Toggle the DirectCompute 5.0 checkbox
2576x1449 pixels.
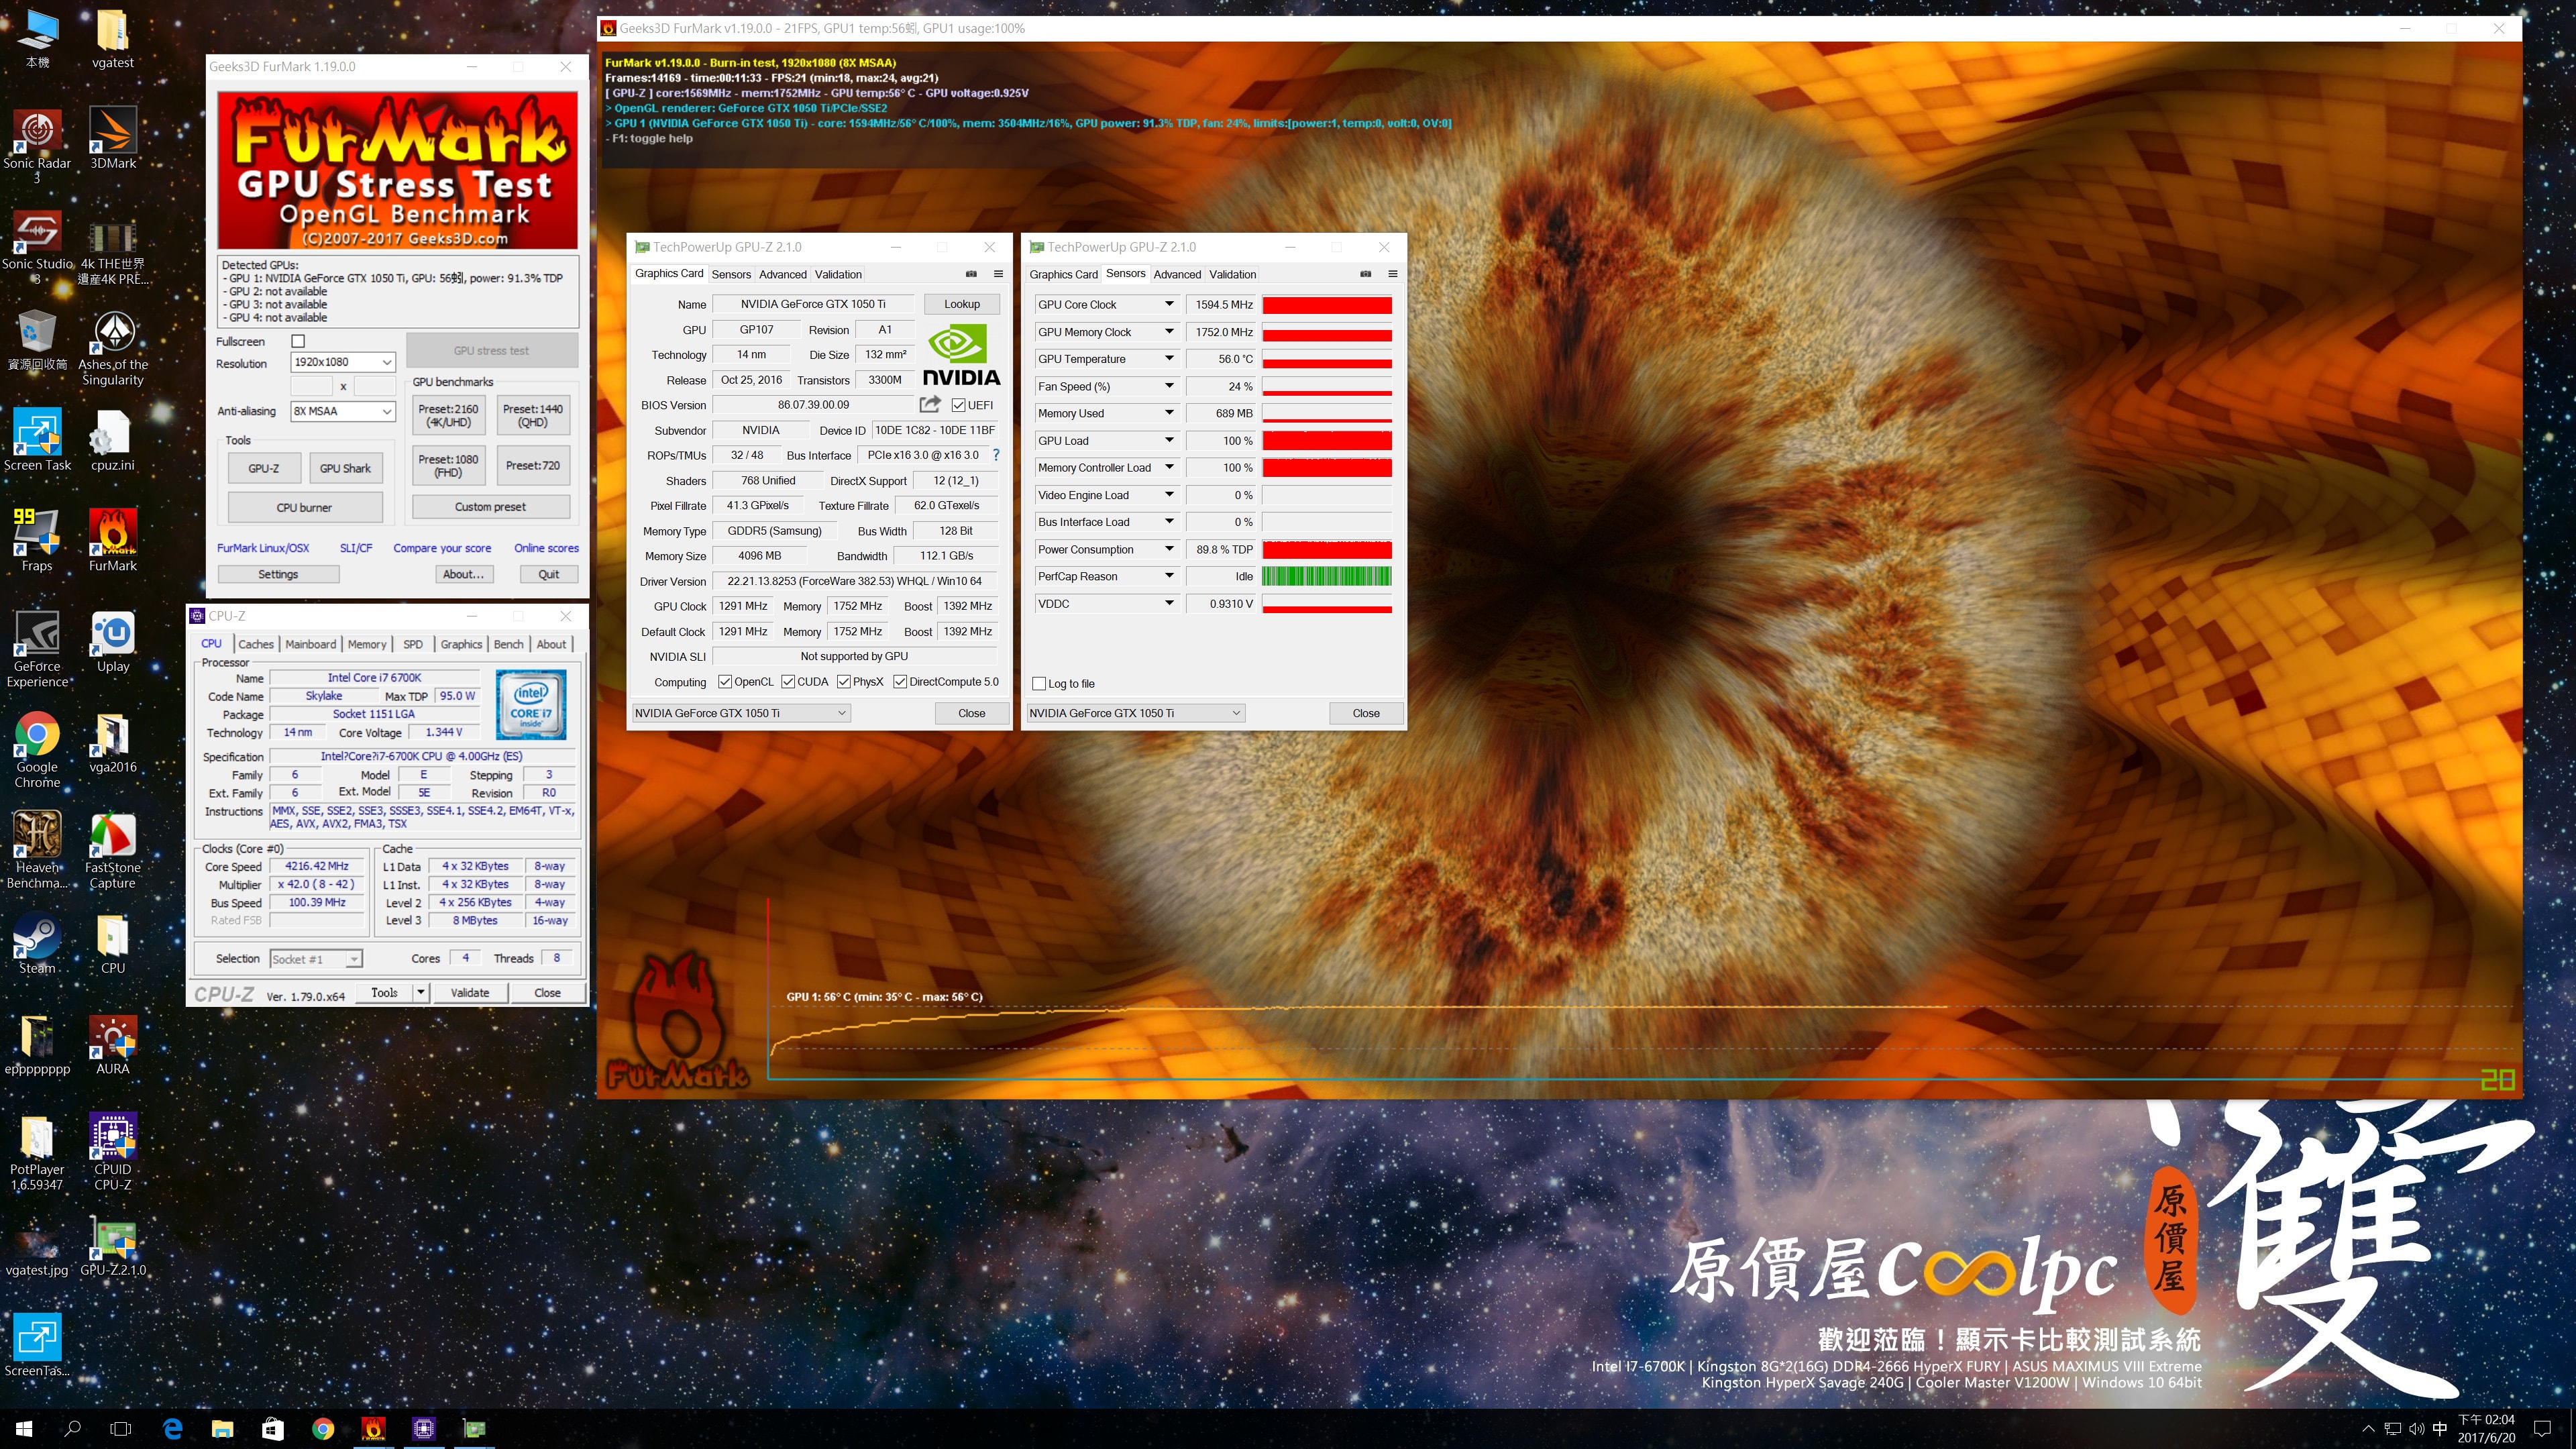tap(900, 682)
